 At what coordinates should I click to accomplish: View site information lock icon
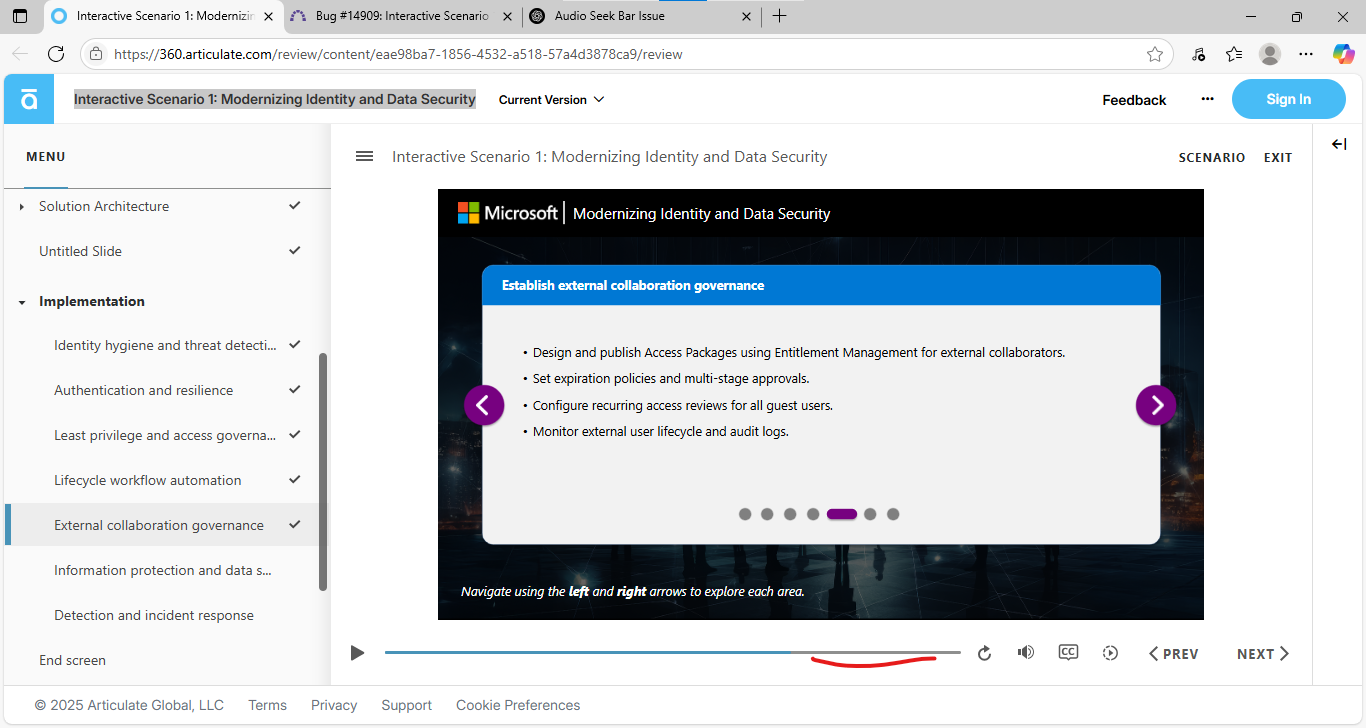coord(95,54)
